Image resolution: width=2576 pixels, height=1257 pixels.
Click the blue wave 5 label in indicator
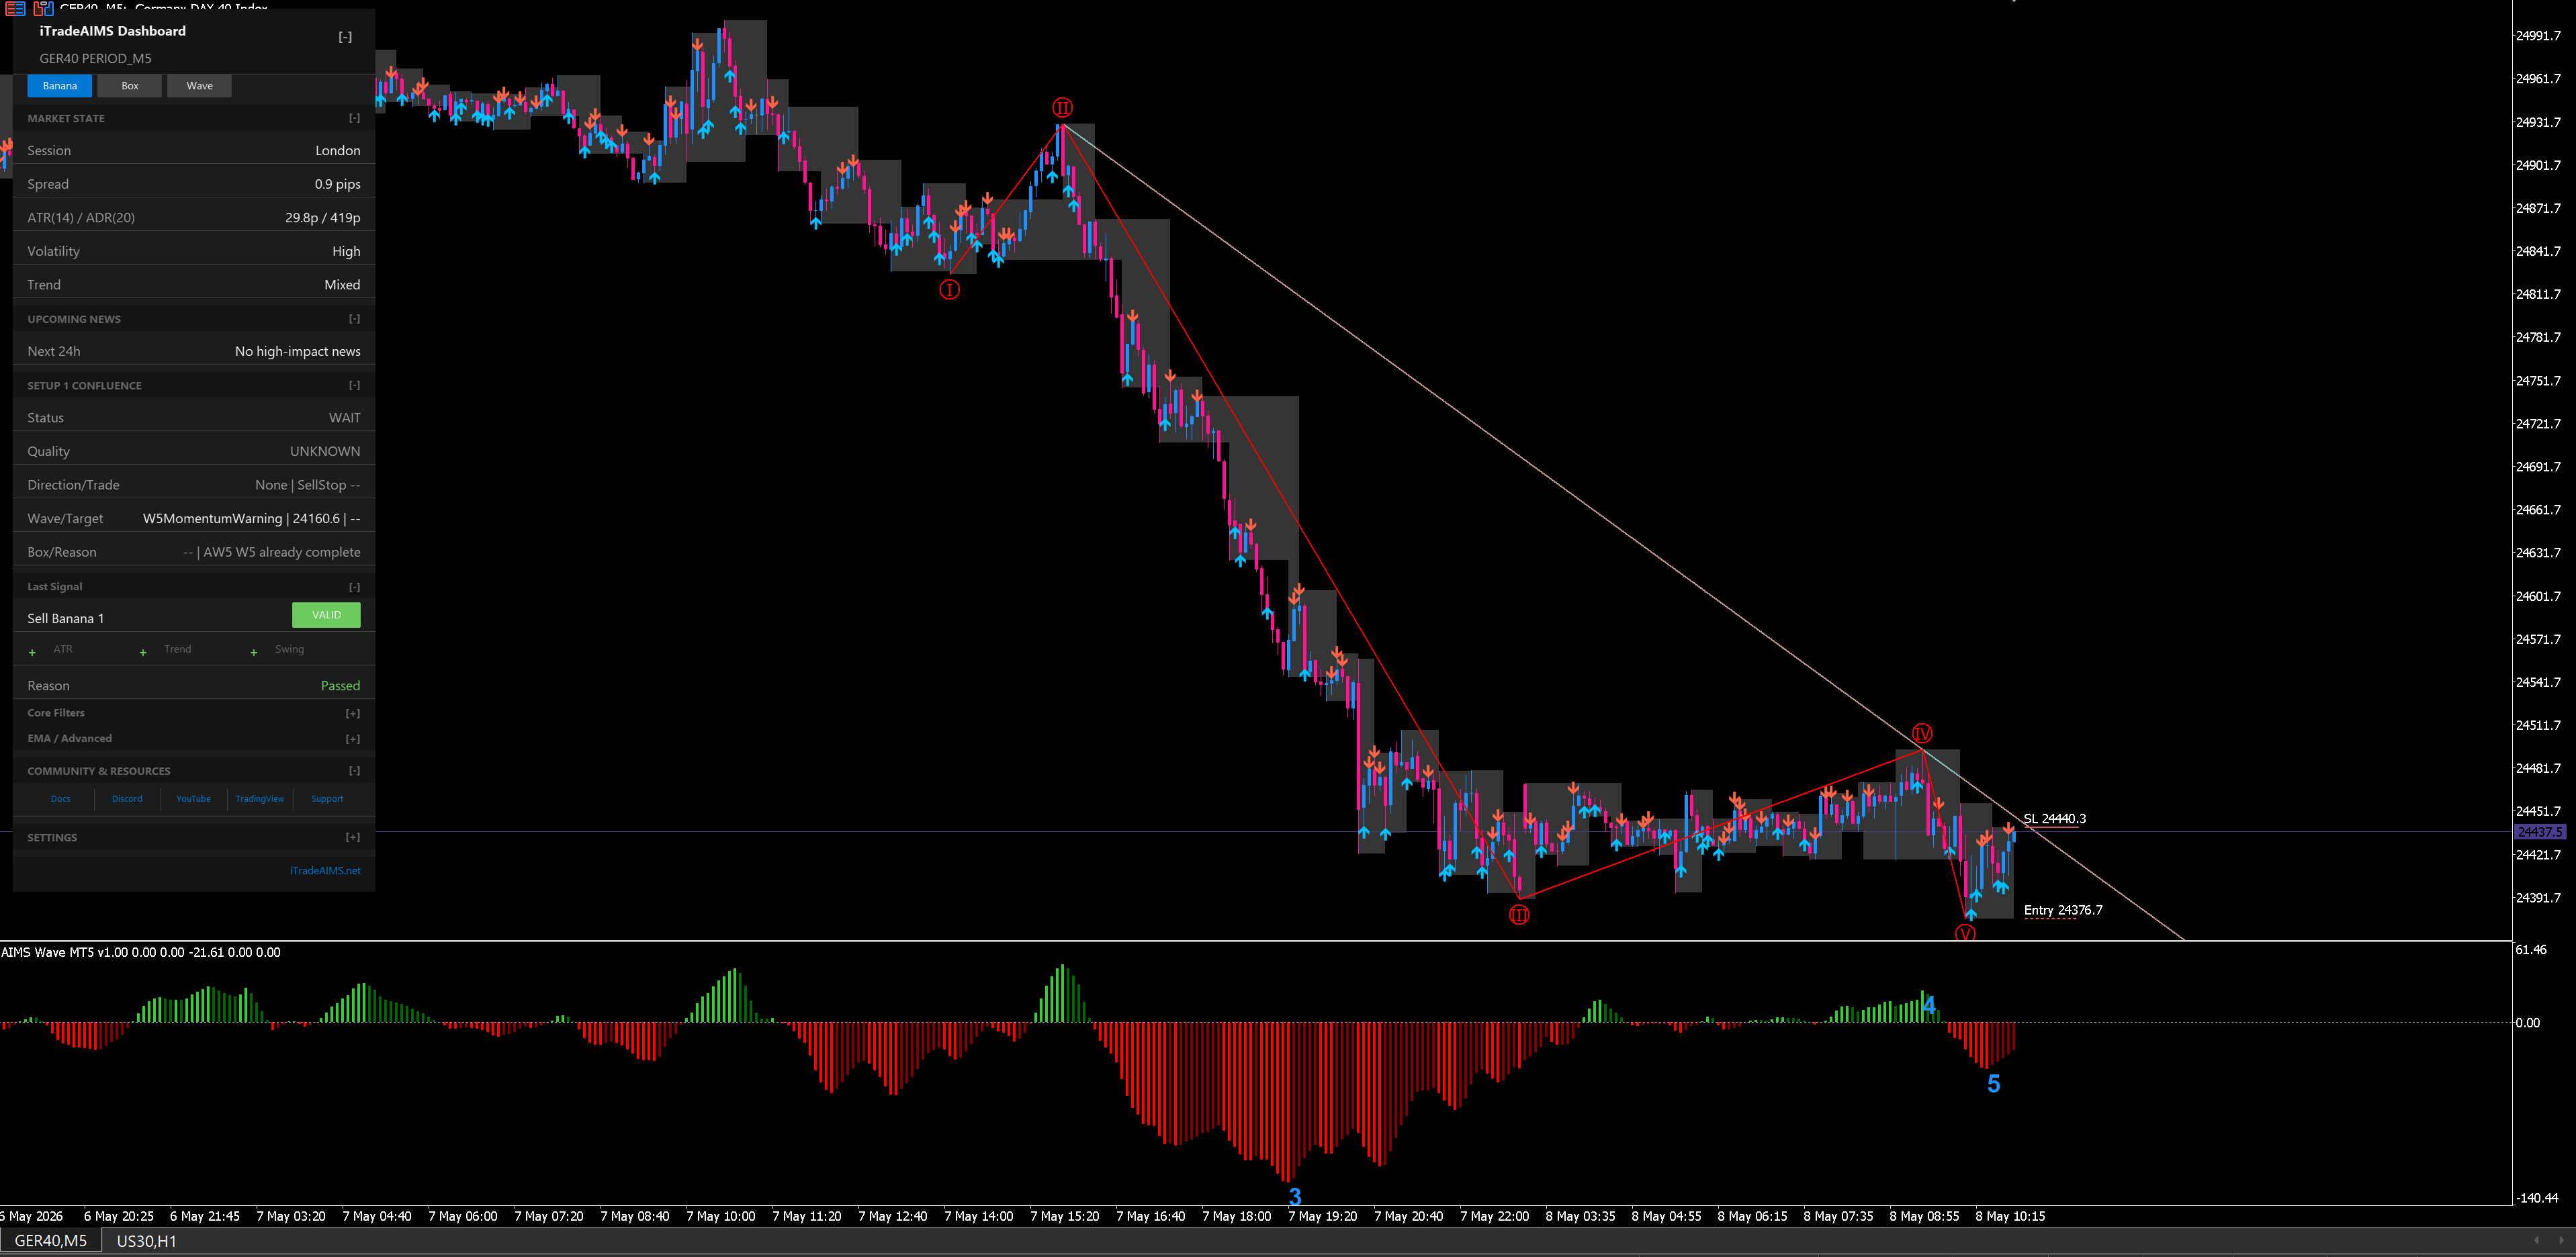click(1993, 1083)
